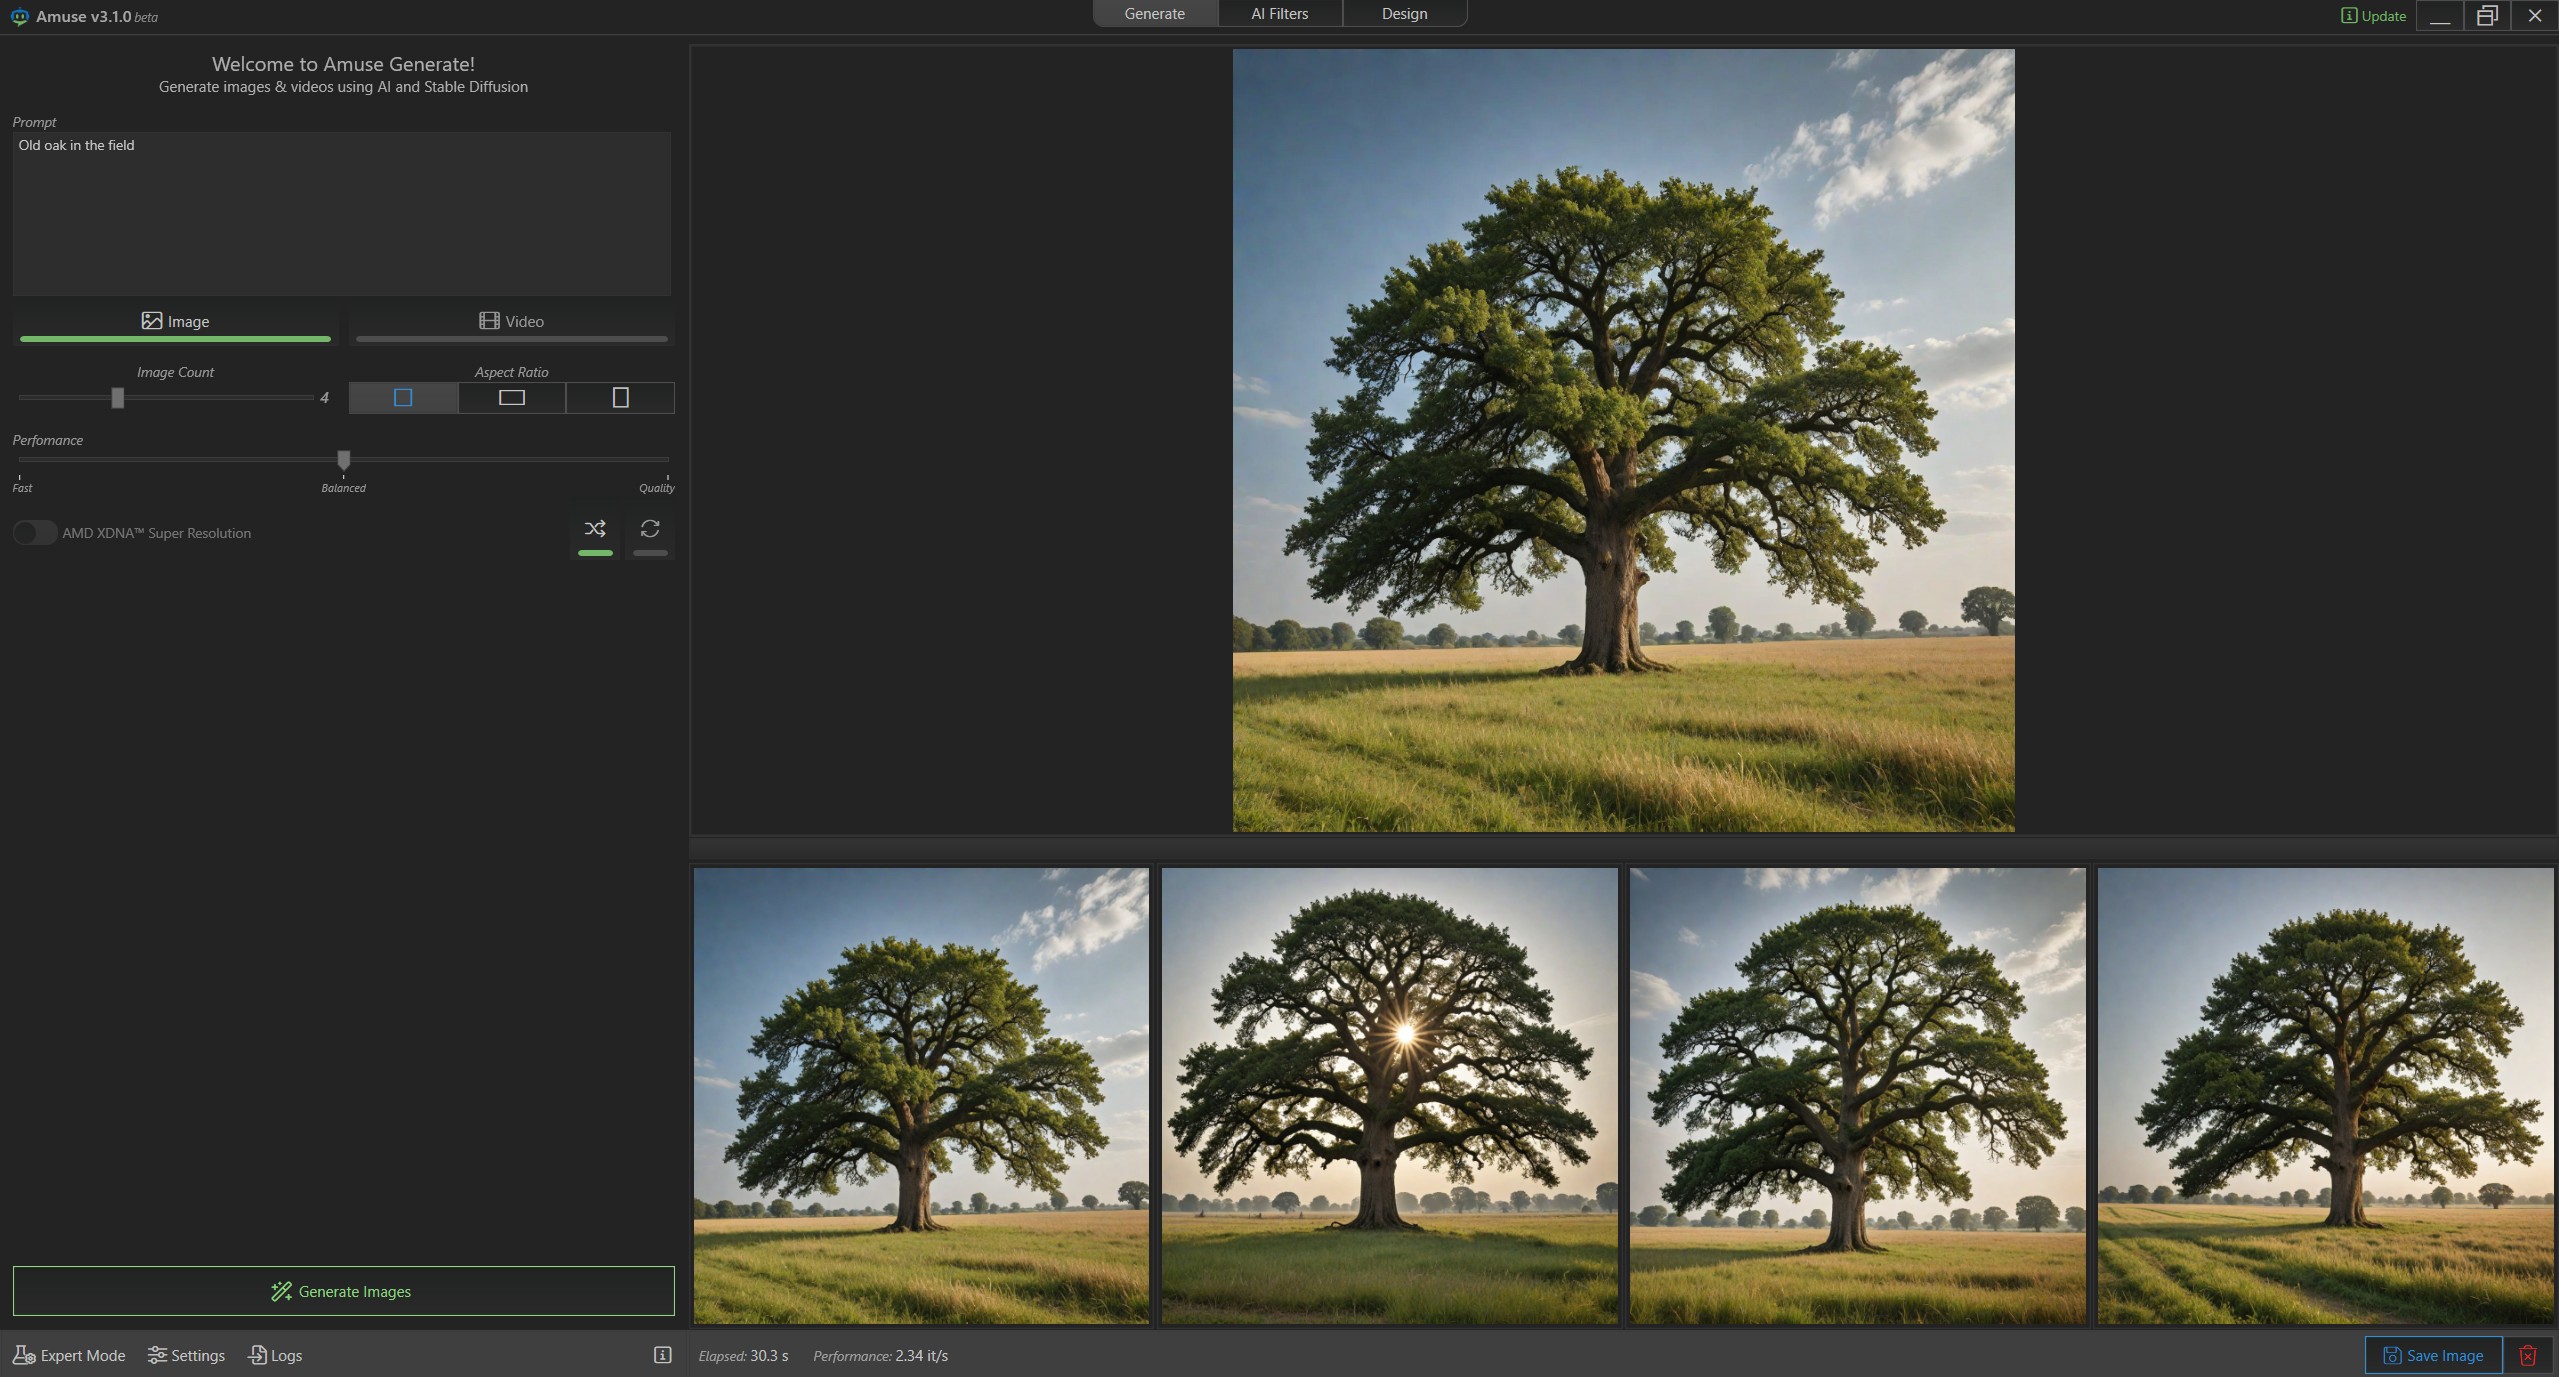This screenshot has height=1377, width=2559.
Task: Click the Save Image button
Action: (2432, 1356)
